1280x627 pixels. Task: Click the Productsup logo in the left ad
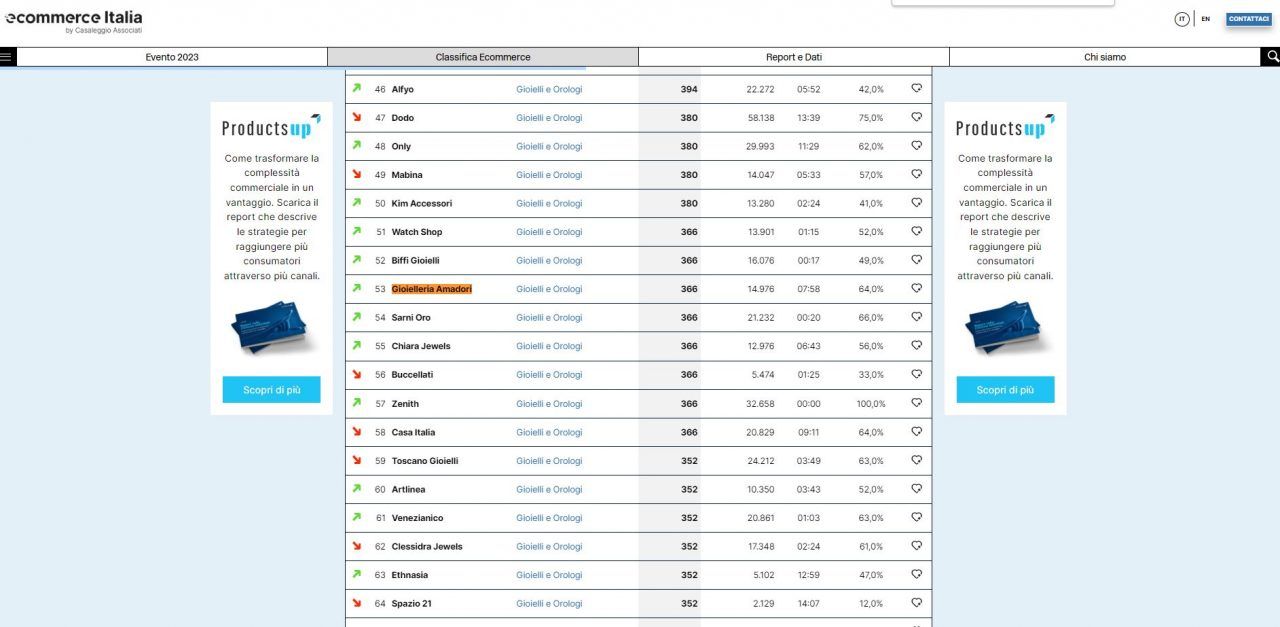tap(271, 127)
